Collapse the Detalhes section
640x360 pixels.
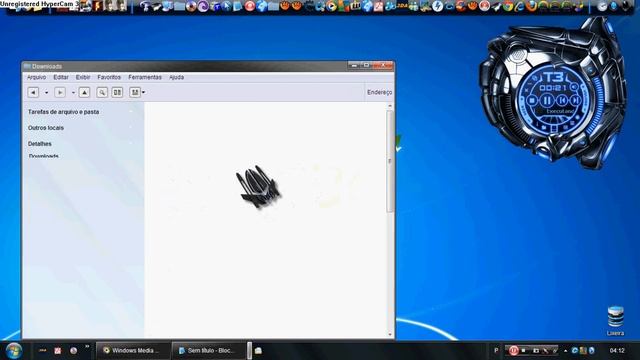[x=40, y=144]
